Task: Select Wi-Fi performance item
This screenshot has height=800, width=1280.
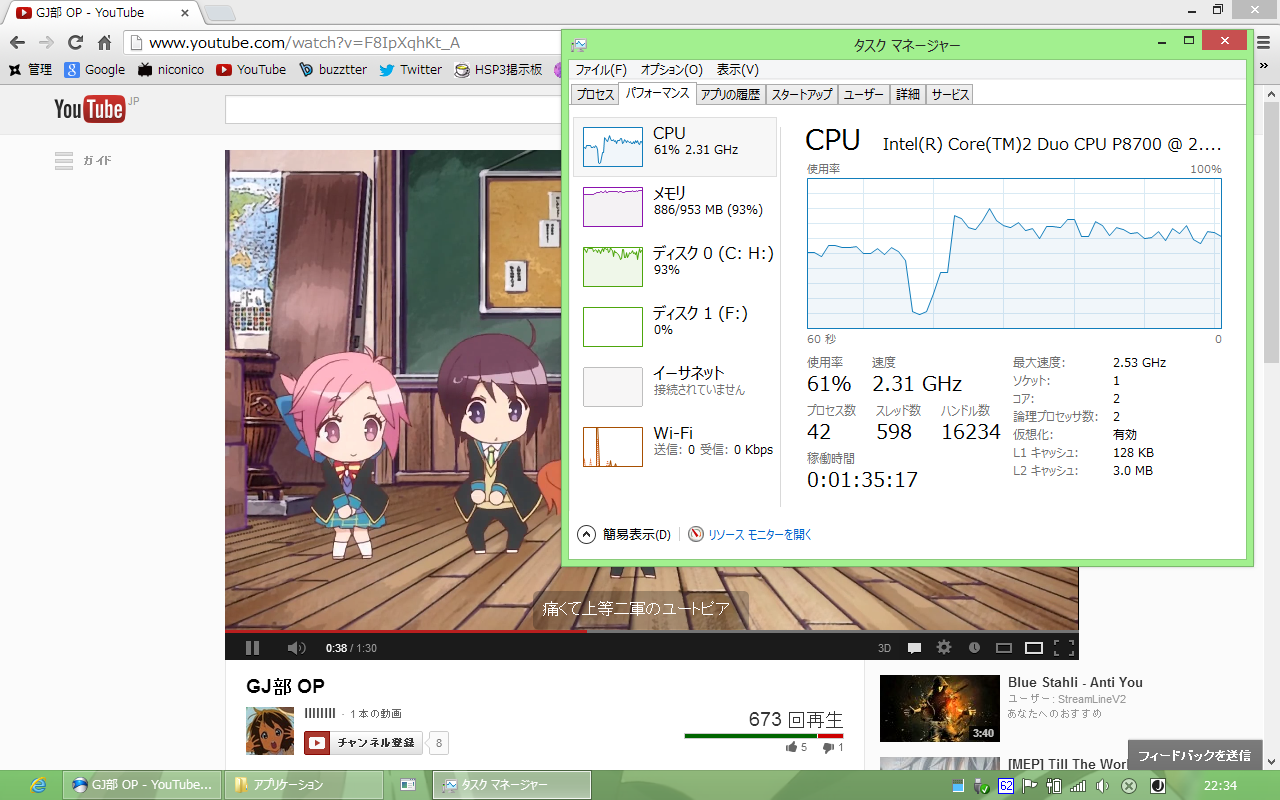Action: tap(676, 447)
